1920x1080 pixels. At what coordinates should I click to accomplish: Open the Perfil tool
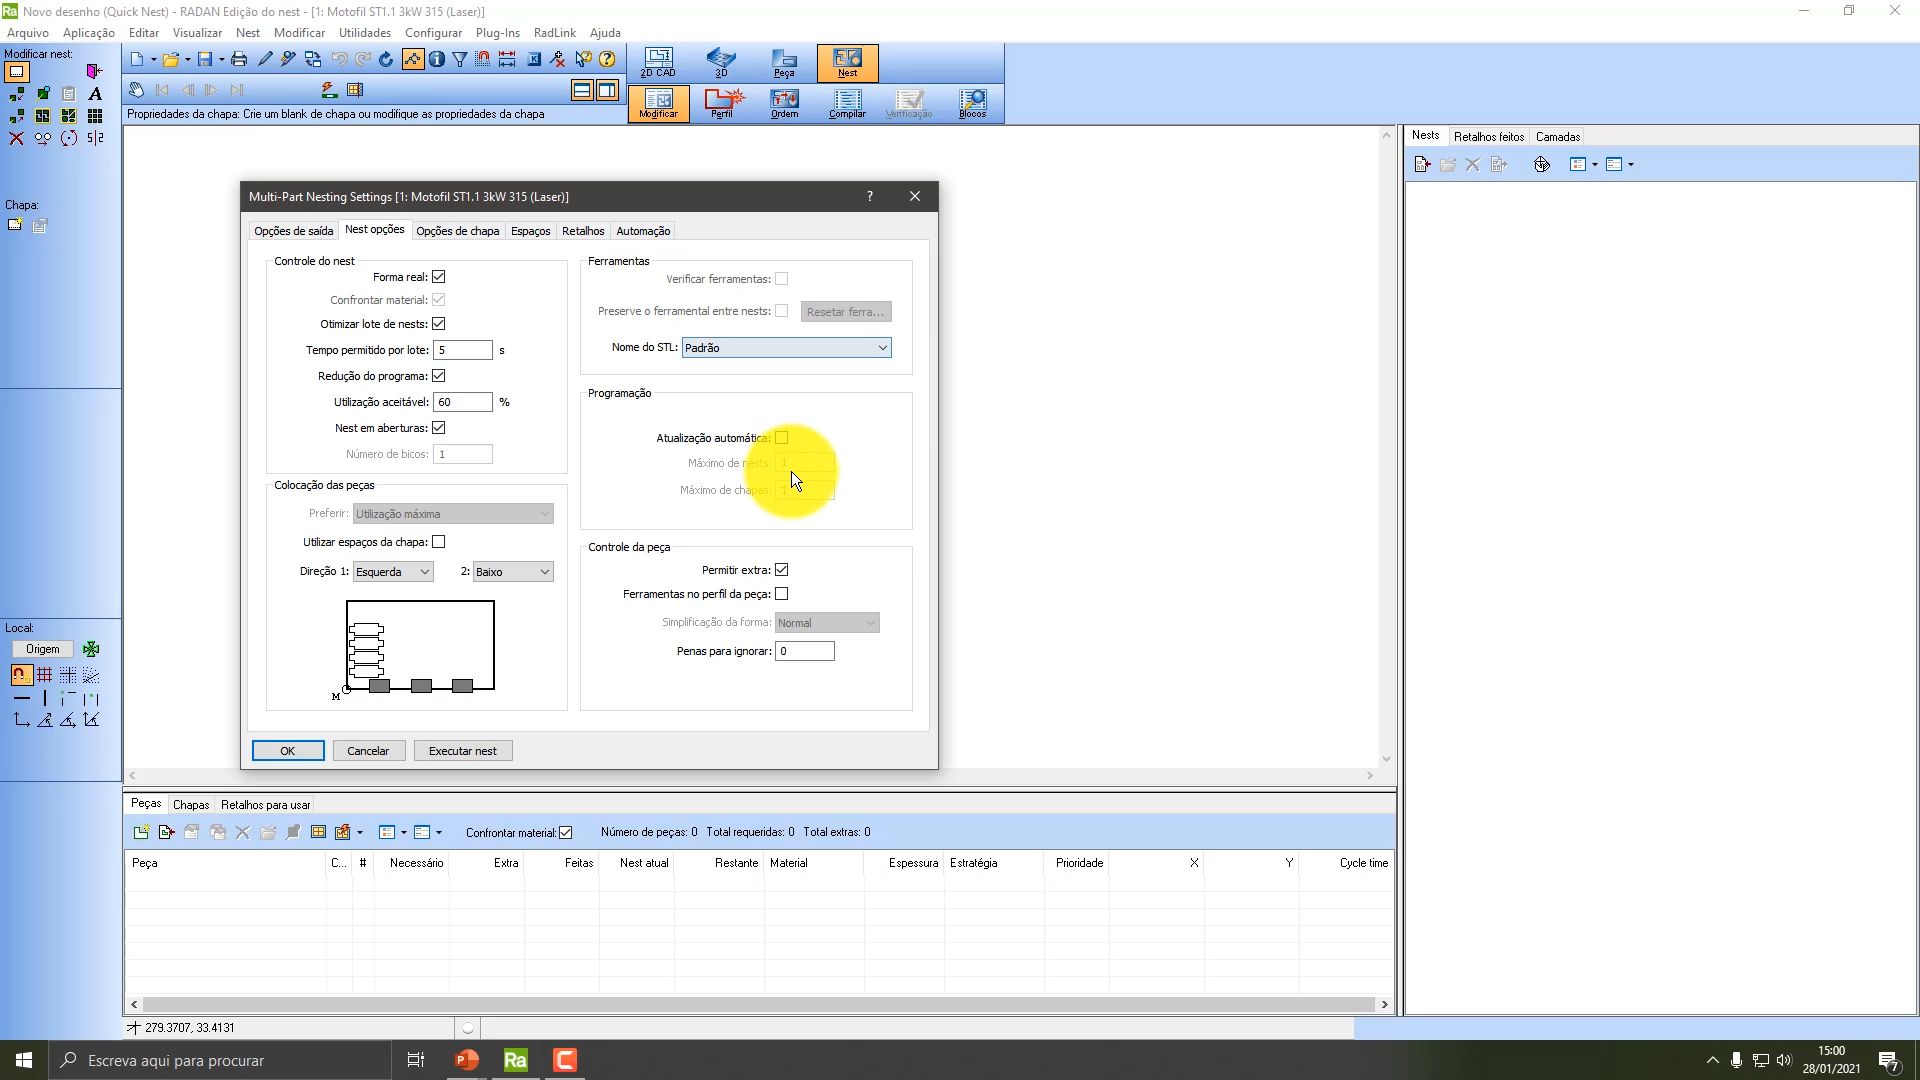pos(722,103)
